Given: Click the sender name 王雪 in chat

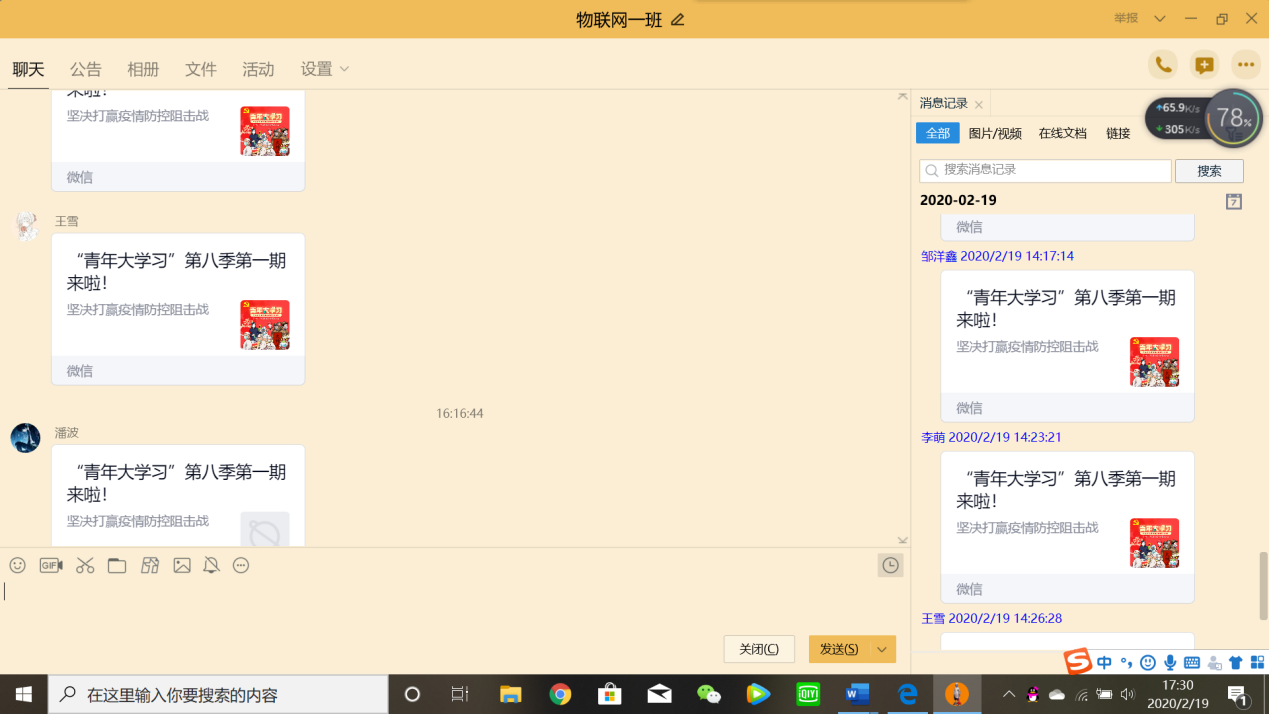Looking at the screenshot, I should click(66, 221).
